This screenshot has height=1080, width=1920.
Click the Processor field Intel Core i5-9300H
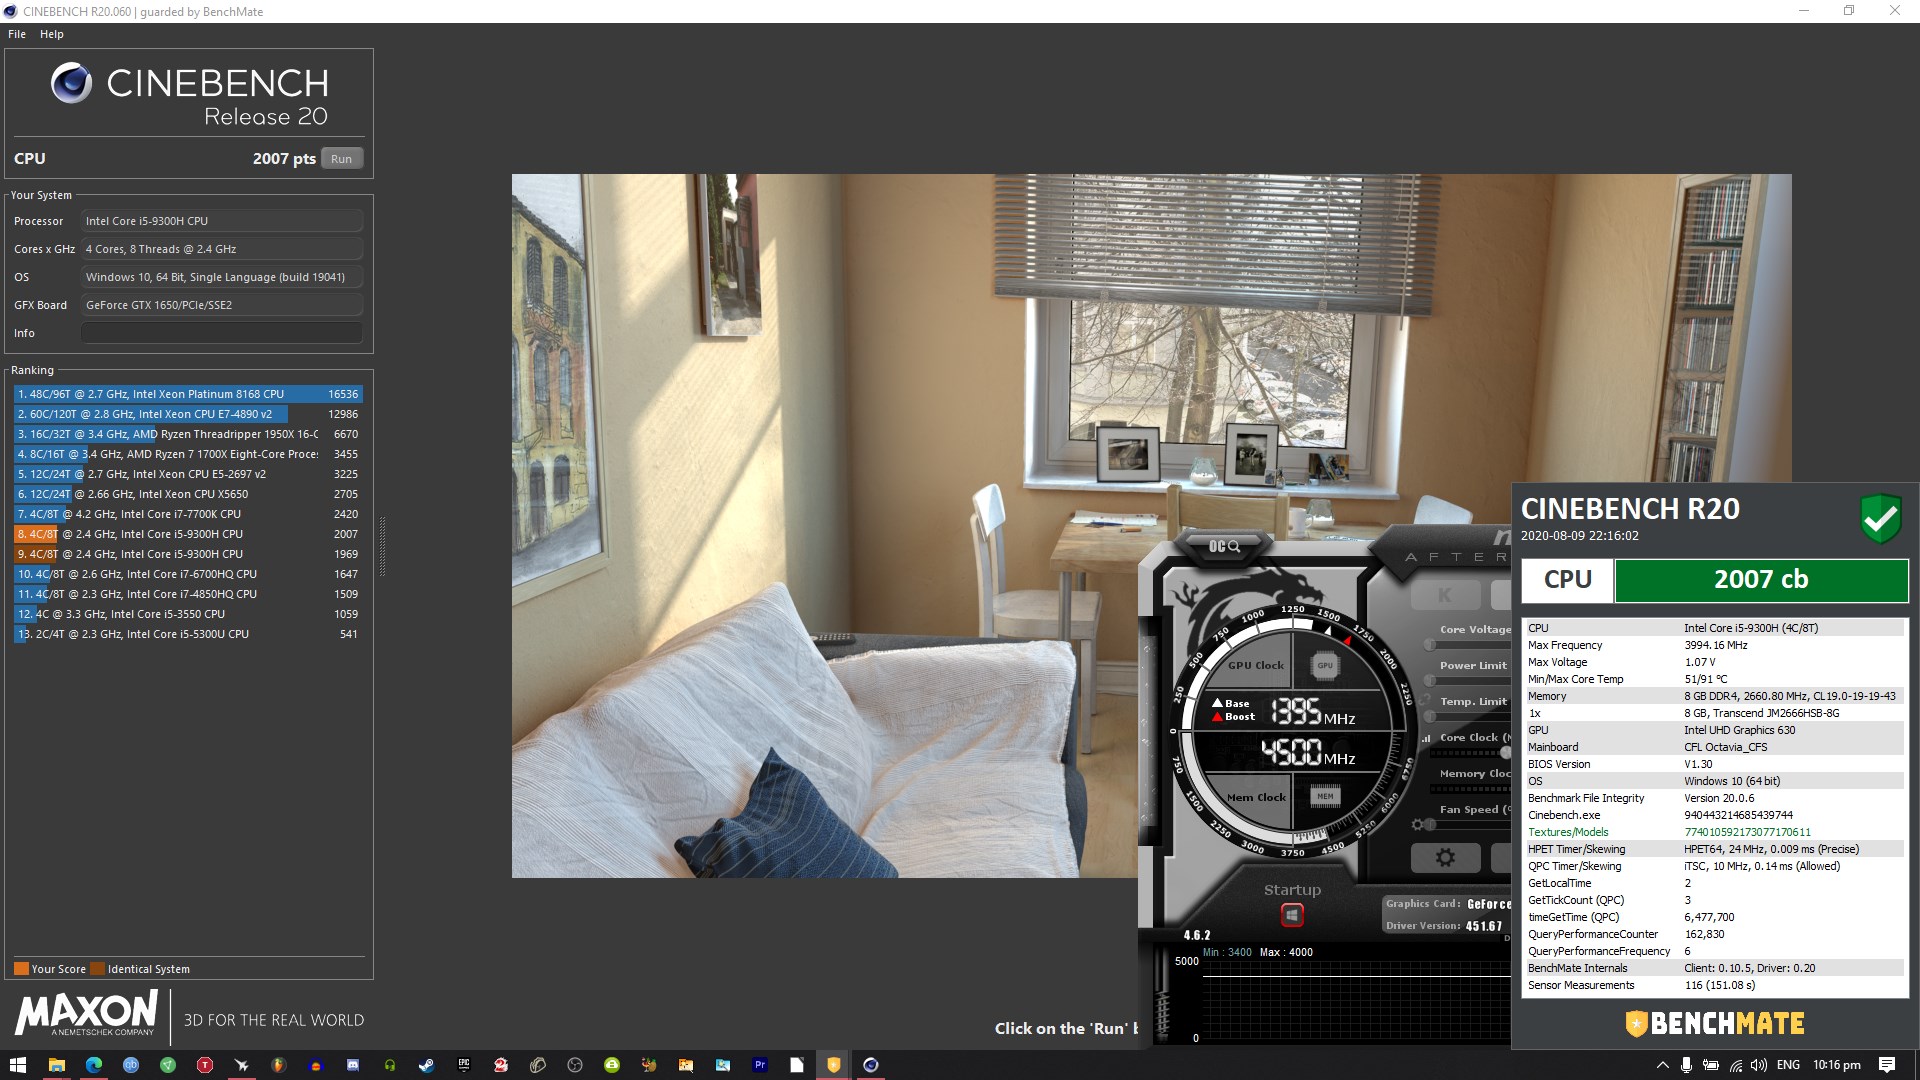tap(221, 221)
